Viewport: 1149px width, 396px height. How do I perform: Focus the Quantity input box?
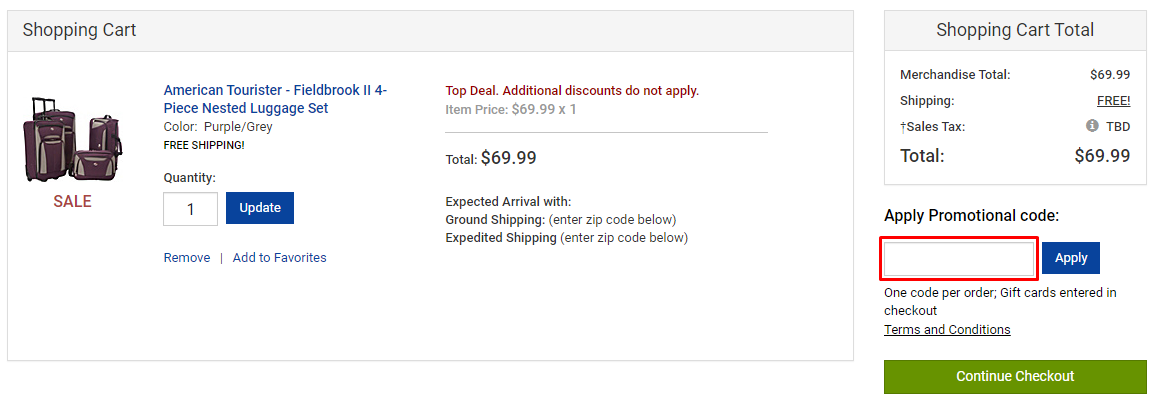point(191,209)
